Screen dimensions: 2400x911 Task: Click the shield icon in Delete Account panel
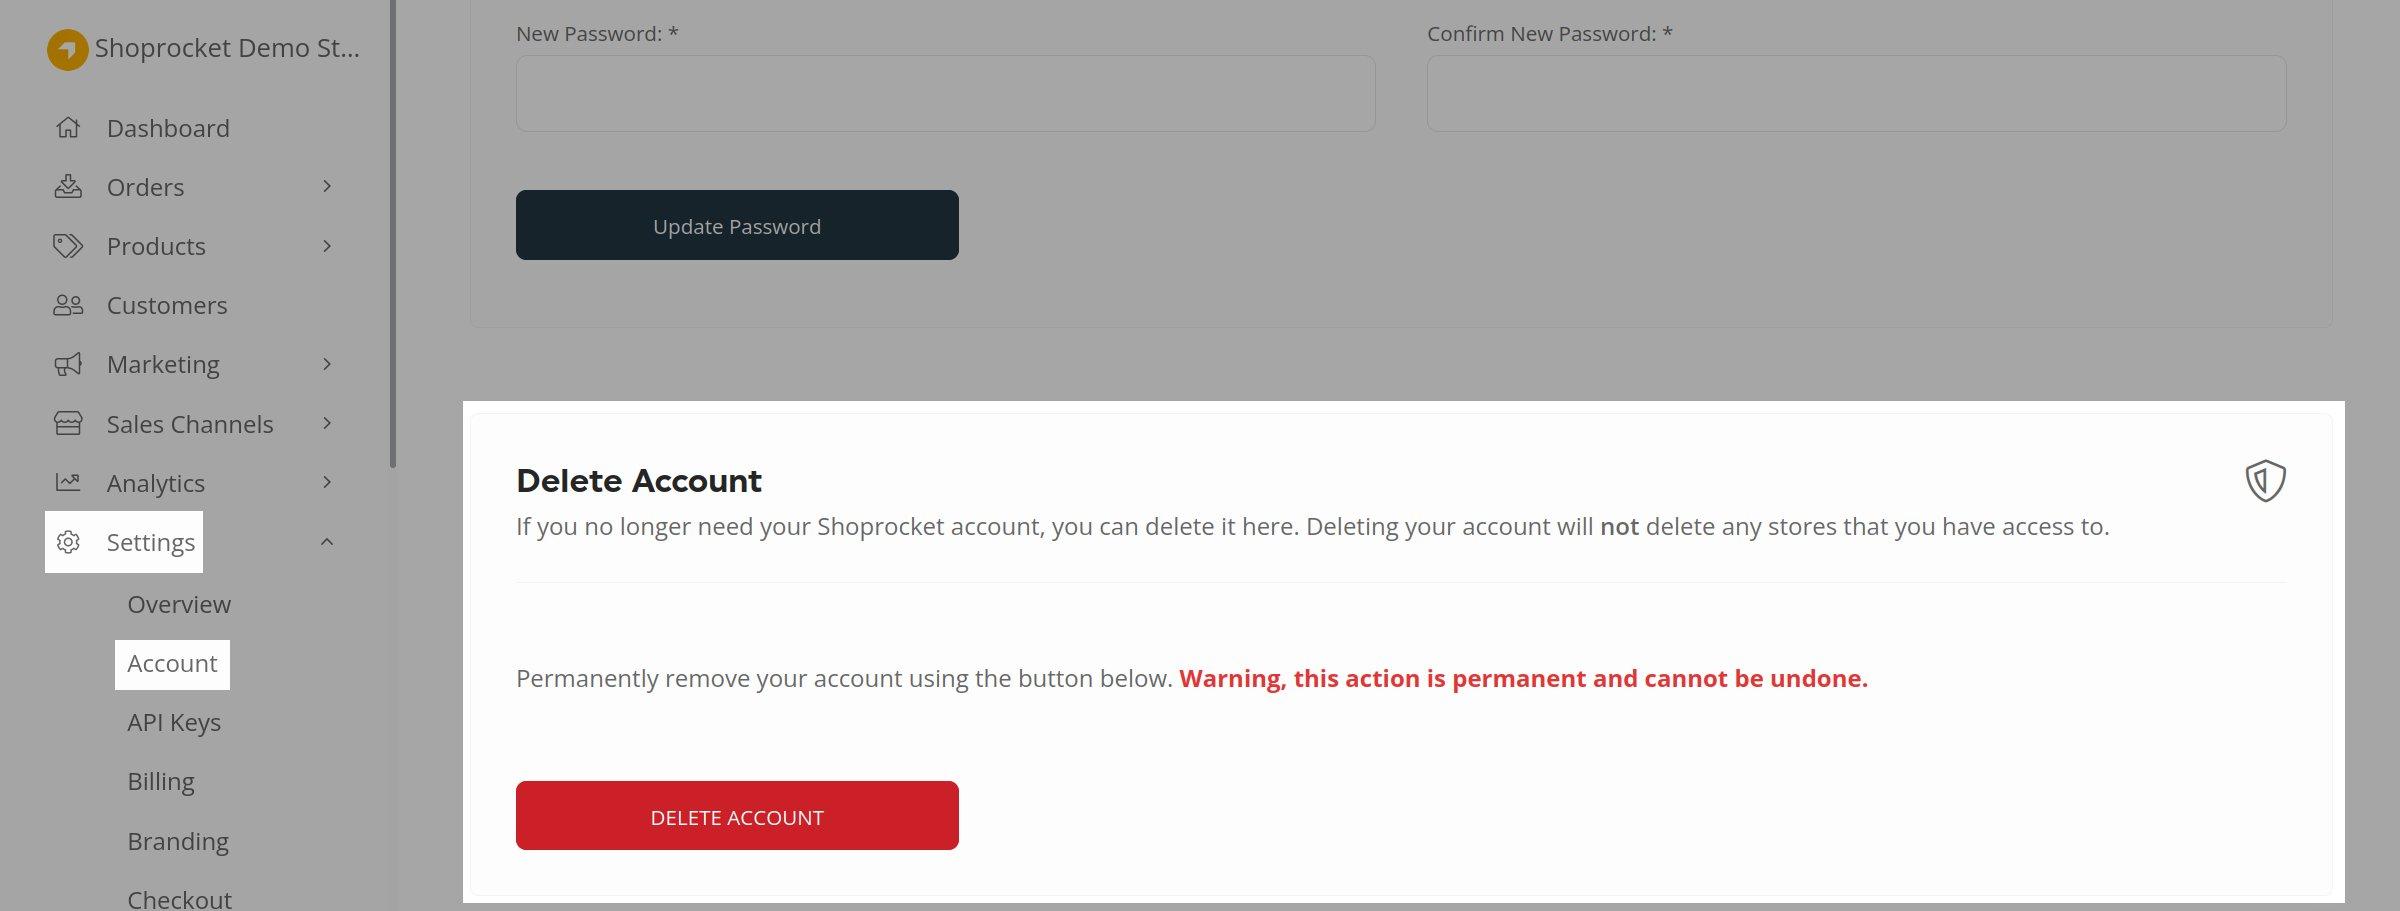coord(2264,480)
